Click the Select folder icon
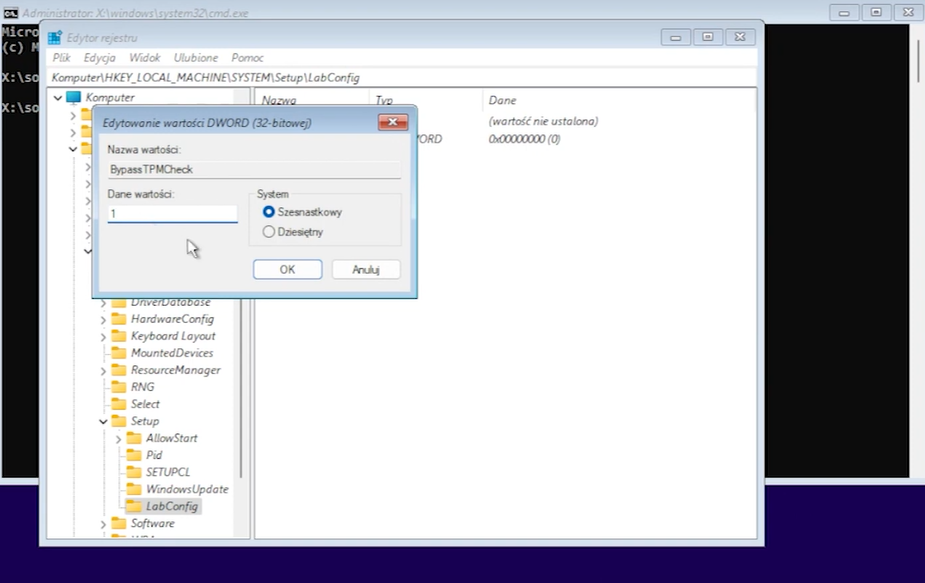925x583 pixels. tap(119, 404)
